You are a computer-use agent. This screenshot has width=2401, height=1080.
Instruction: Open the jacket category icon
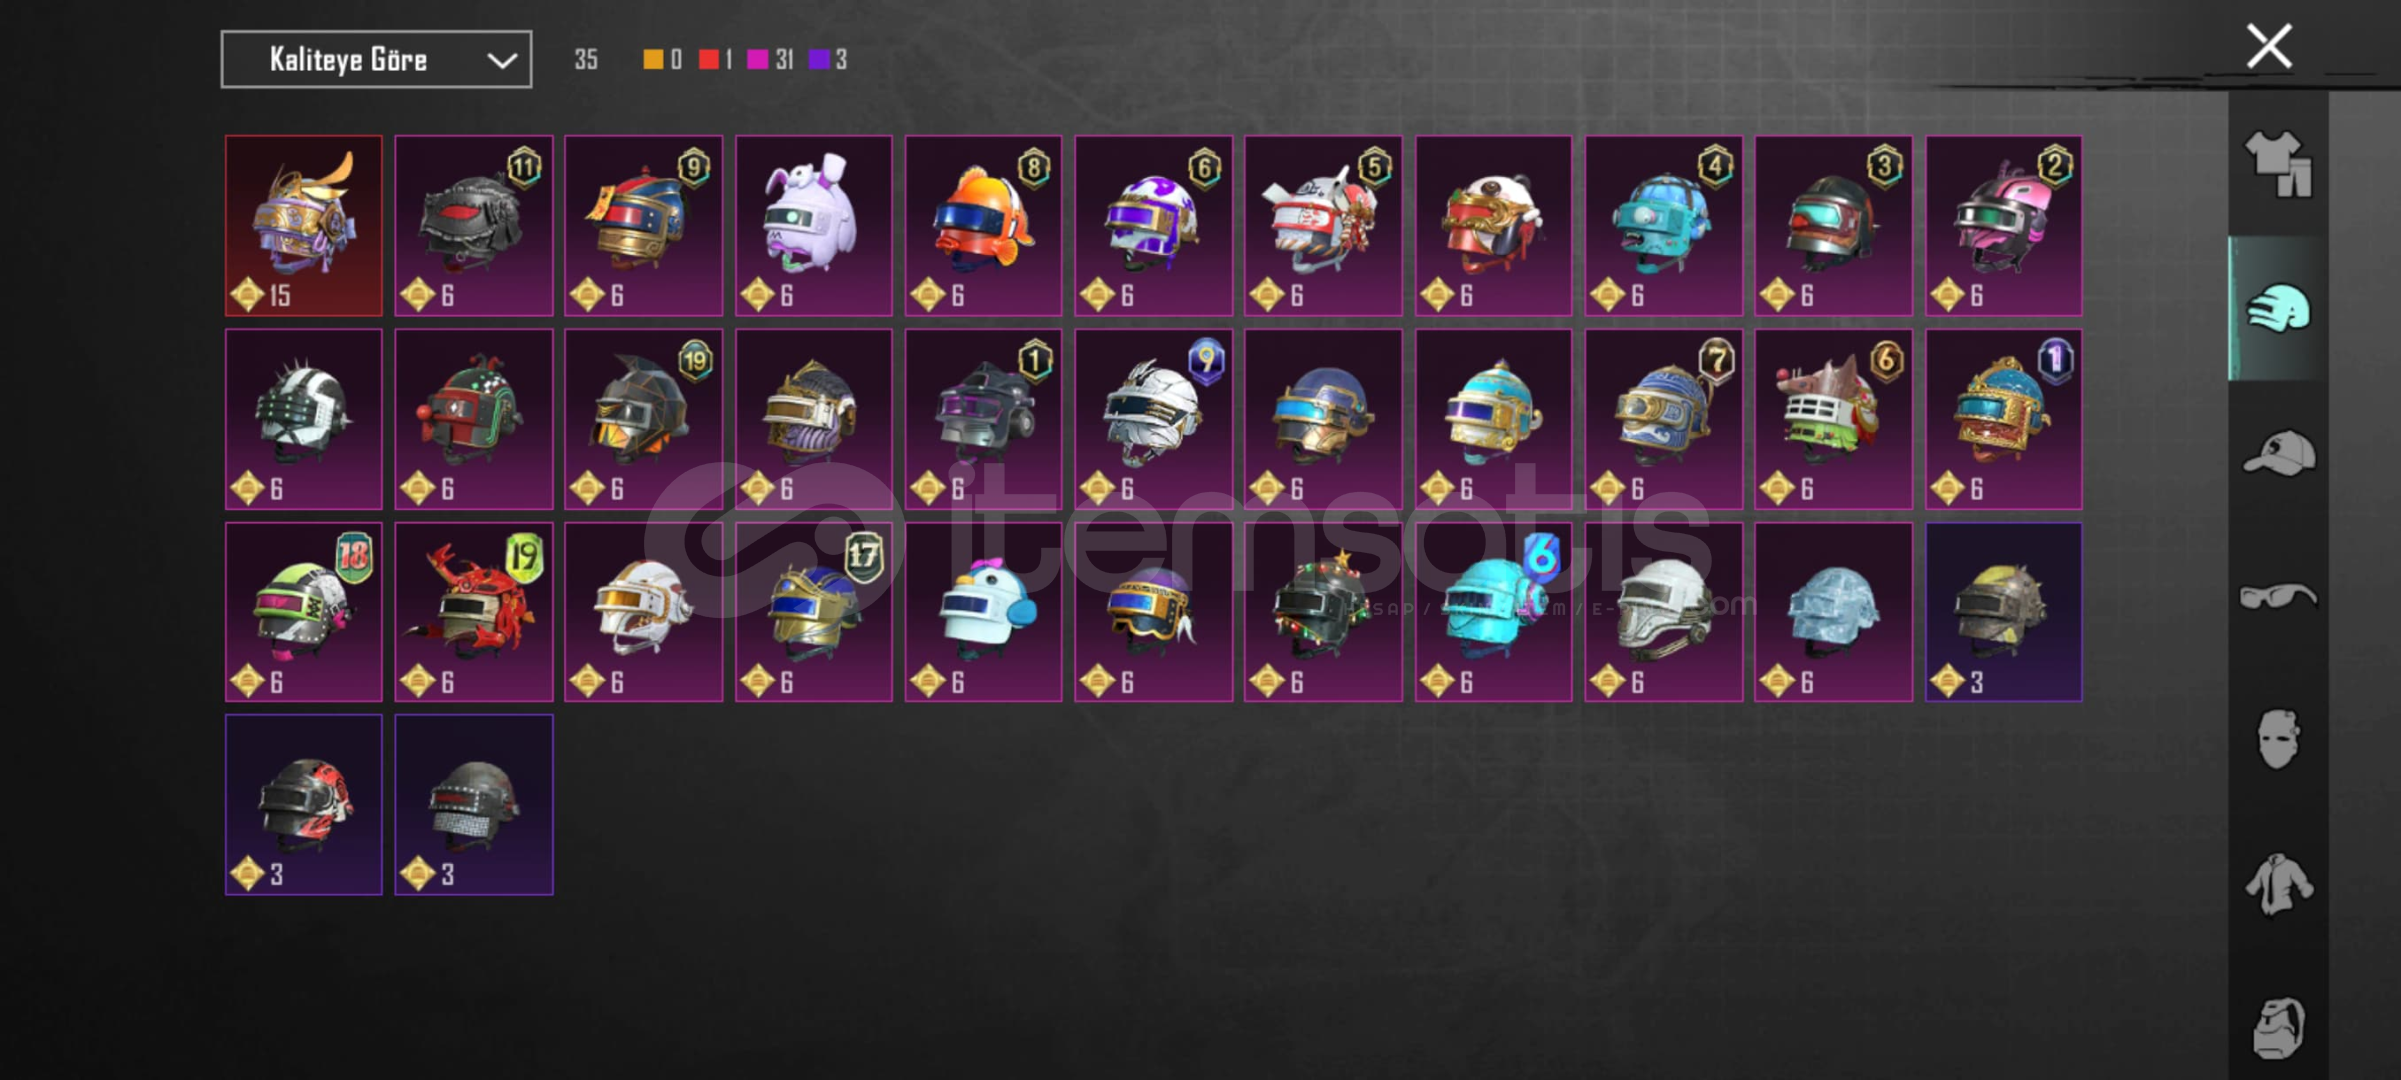point(2278,884)
